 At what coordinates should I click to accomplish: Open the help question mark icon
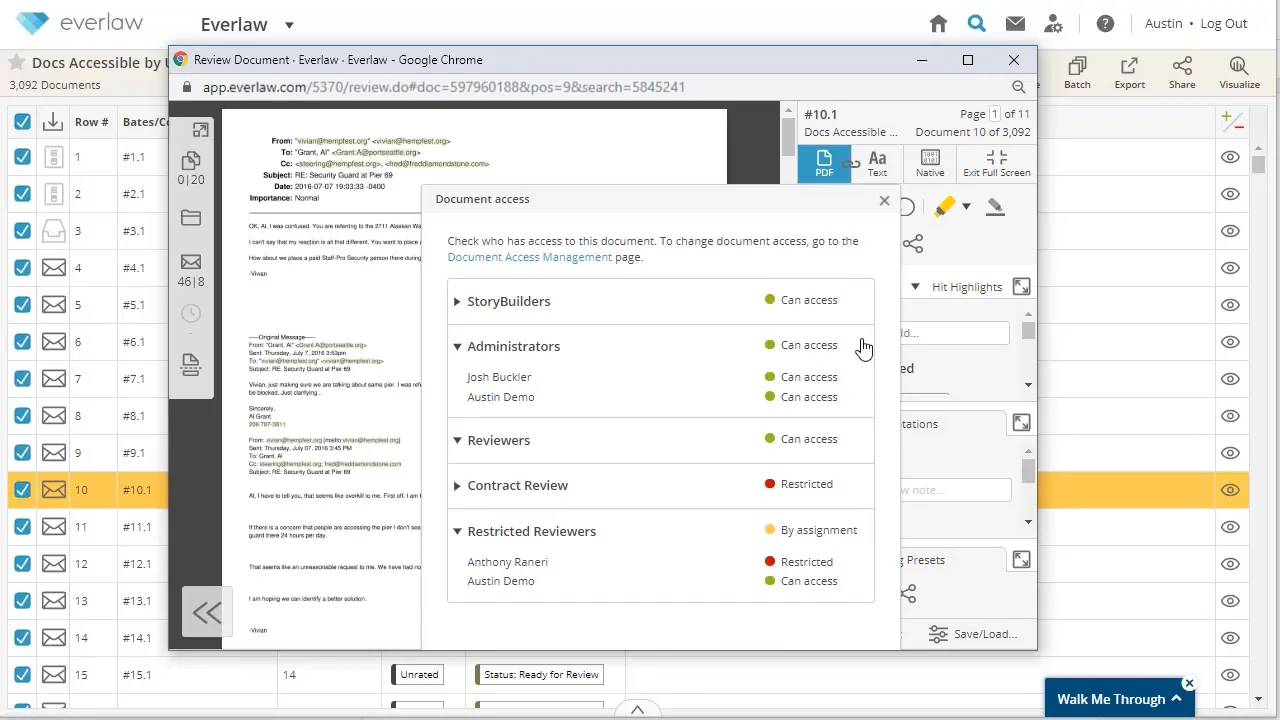(x=1105, y=24)
